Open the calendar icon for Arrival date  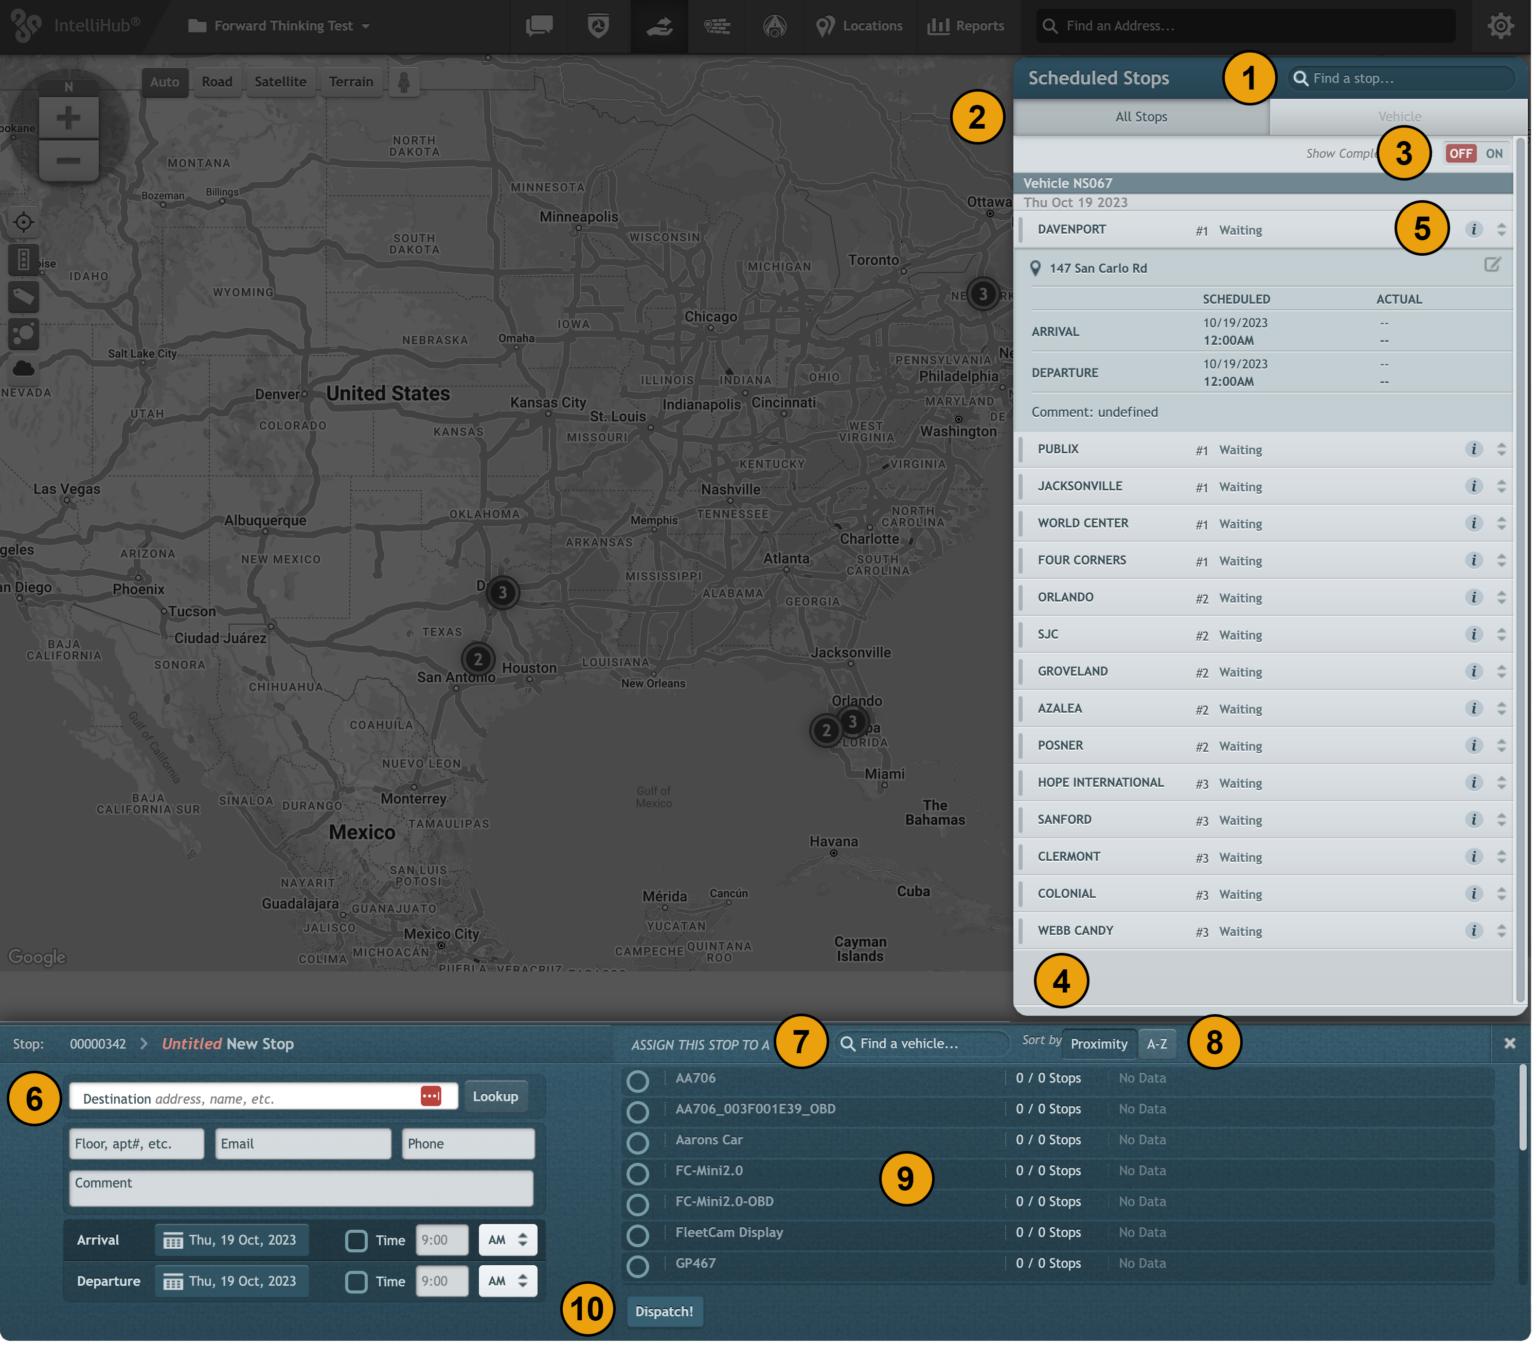pyautogui.click(x=173, y=1241)
